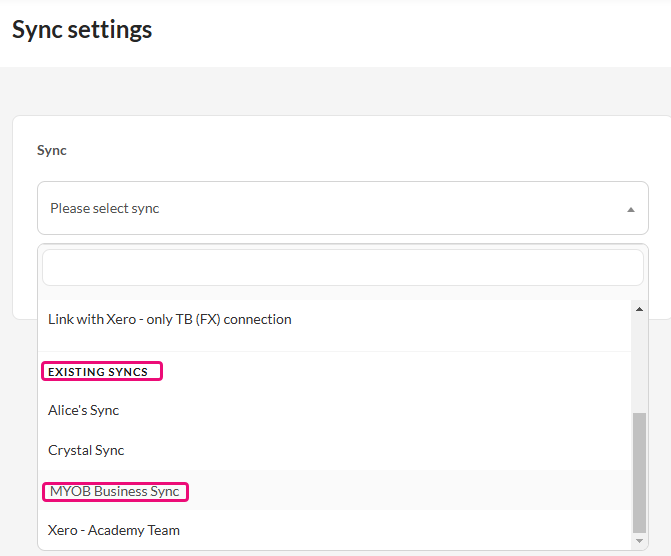Click the caret arrow in sync selector

click(630, 209)
